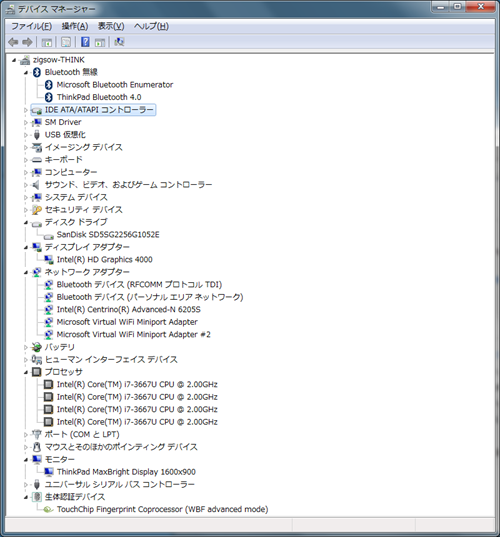The image size is (500, 537).
Task: Click the monitor icon beside ThinkPad MaxBright Display
Action: 49,472
